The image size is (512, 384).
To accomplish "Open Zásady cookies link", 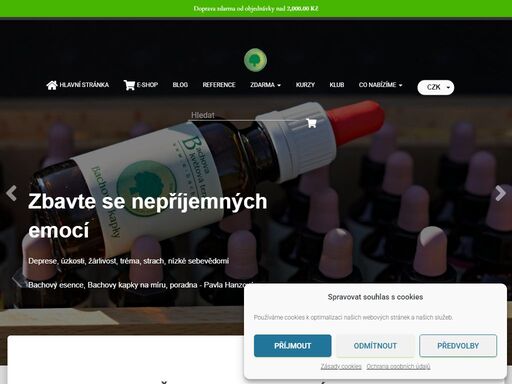I will [x=341, y=366].
